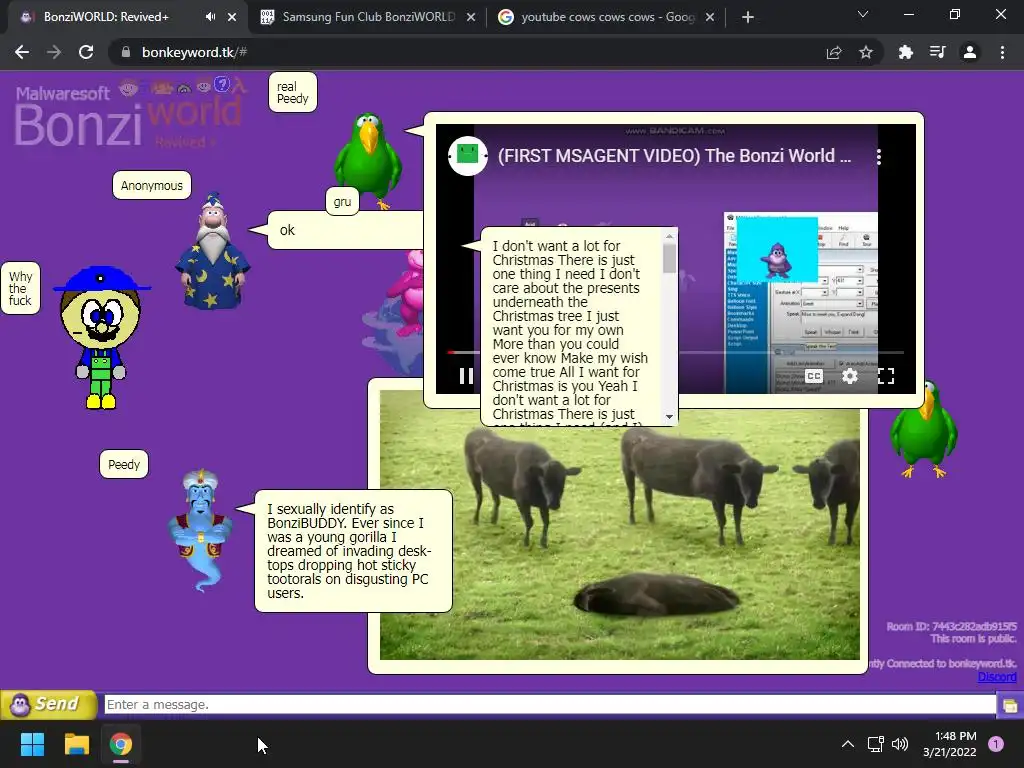Reload the bonkeyword.tk page
Viewport: 1024px width, 768px height.
(x=86, y=52)
